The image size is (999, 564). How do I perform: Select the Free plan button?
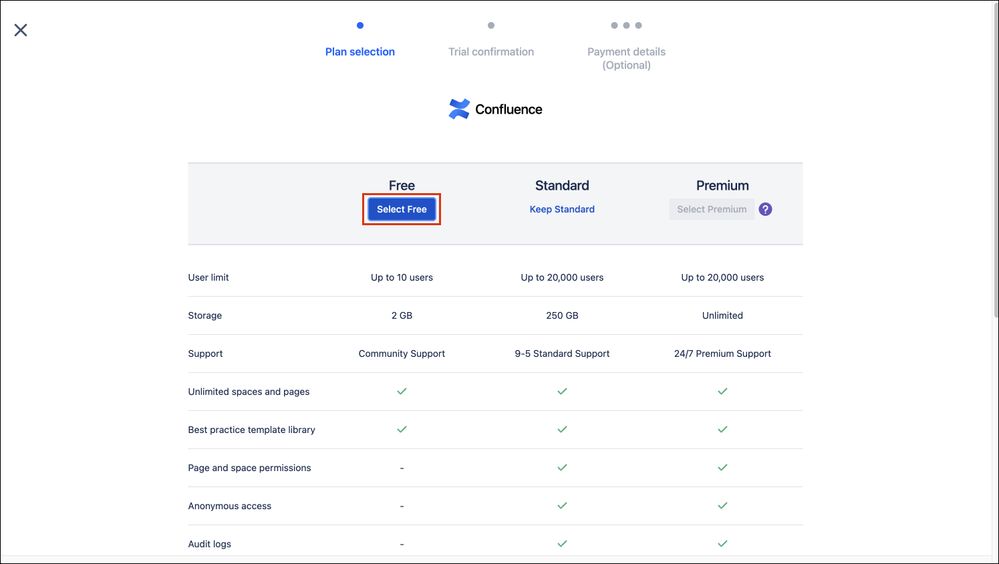pyautogui.click(x=401, y=209)
